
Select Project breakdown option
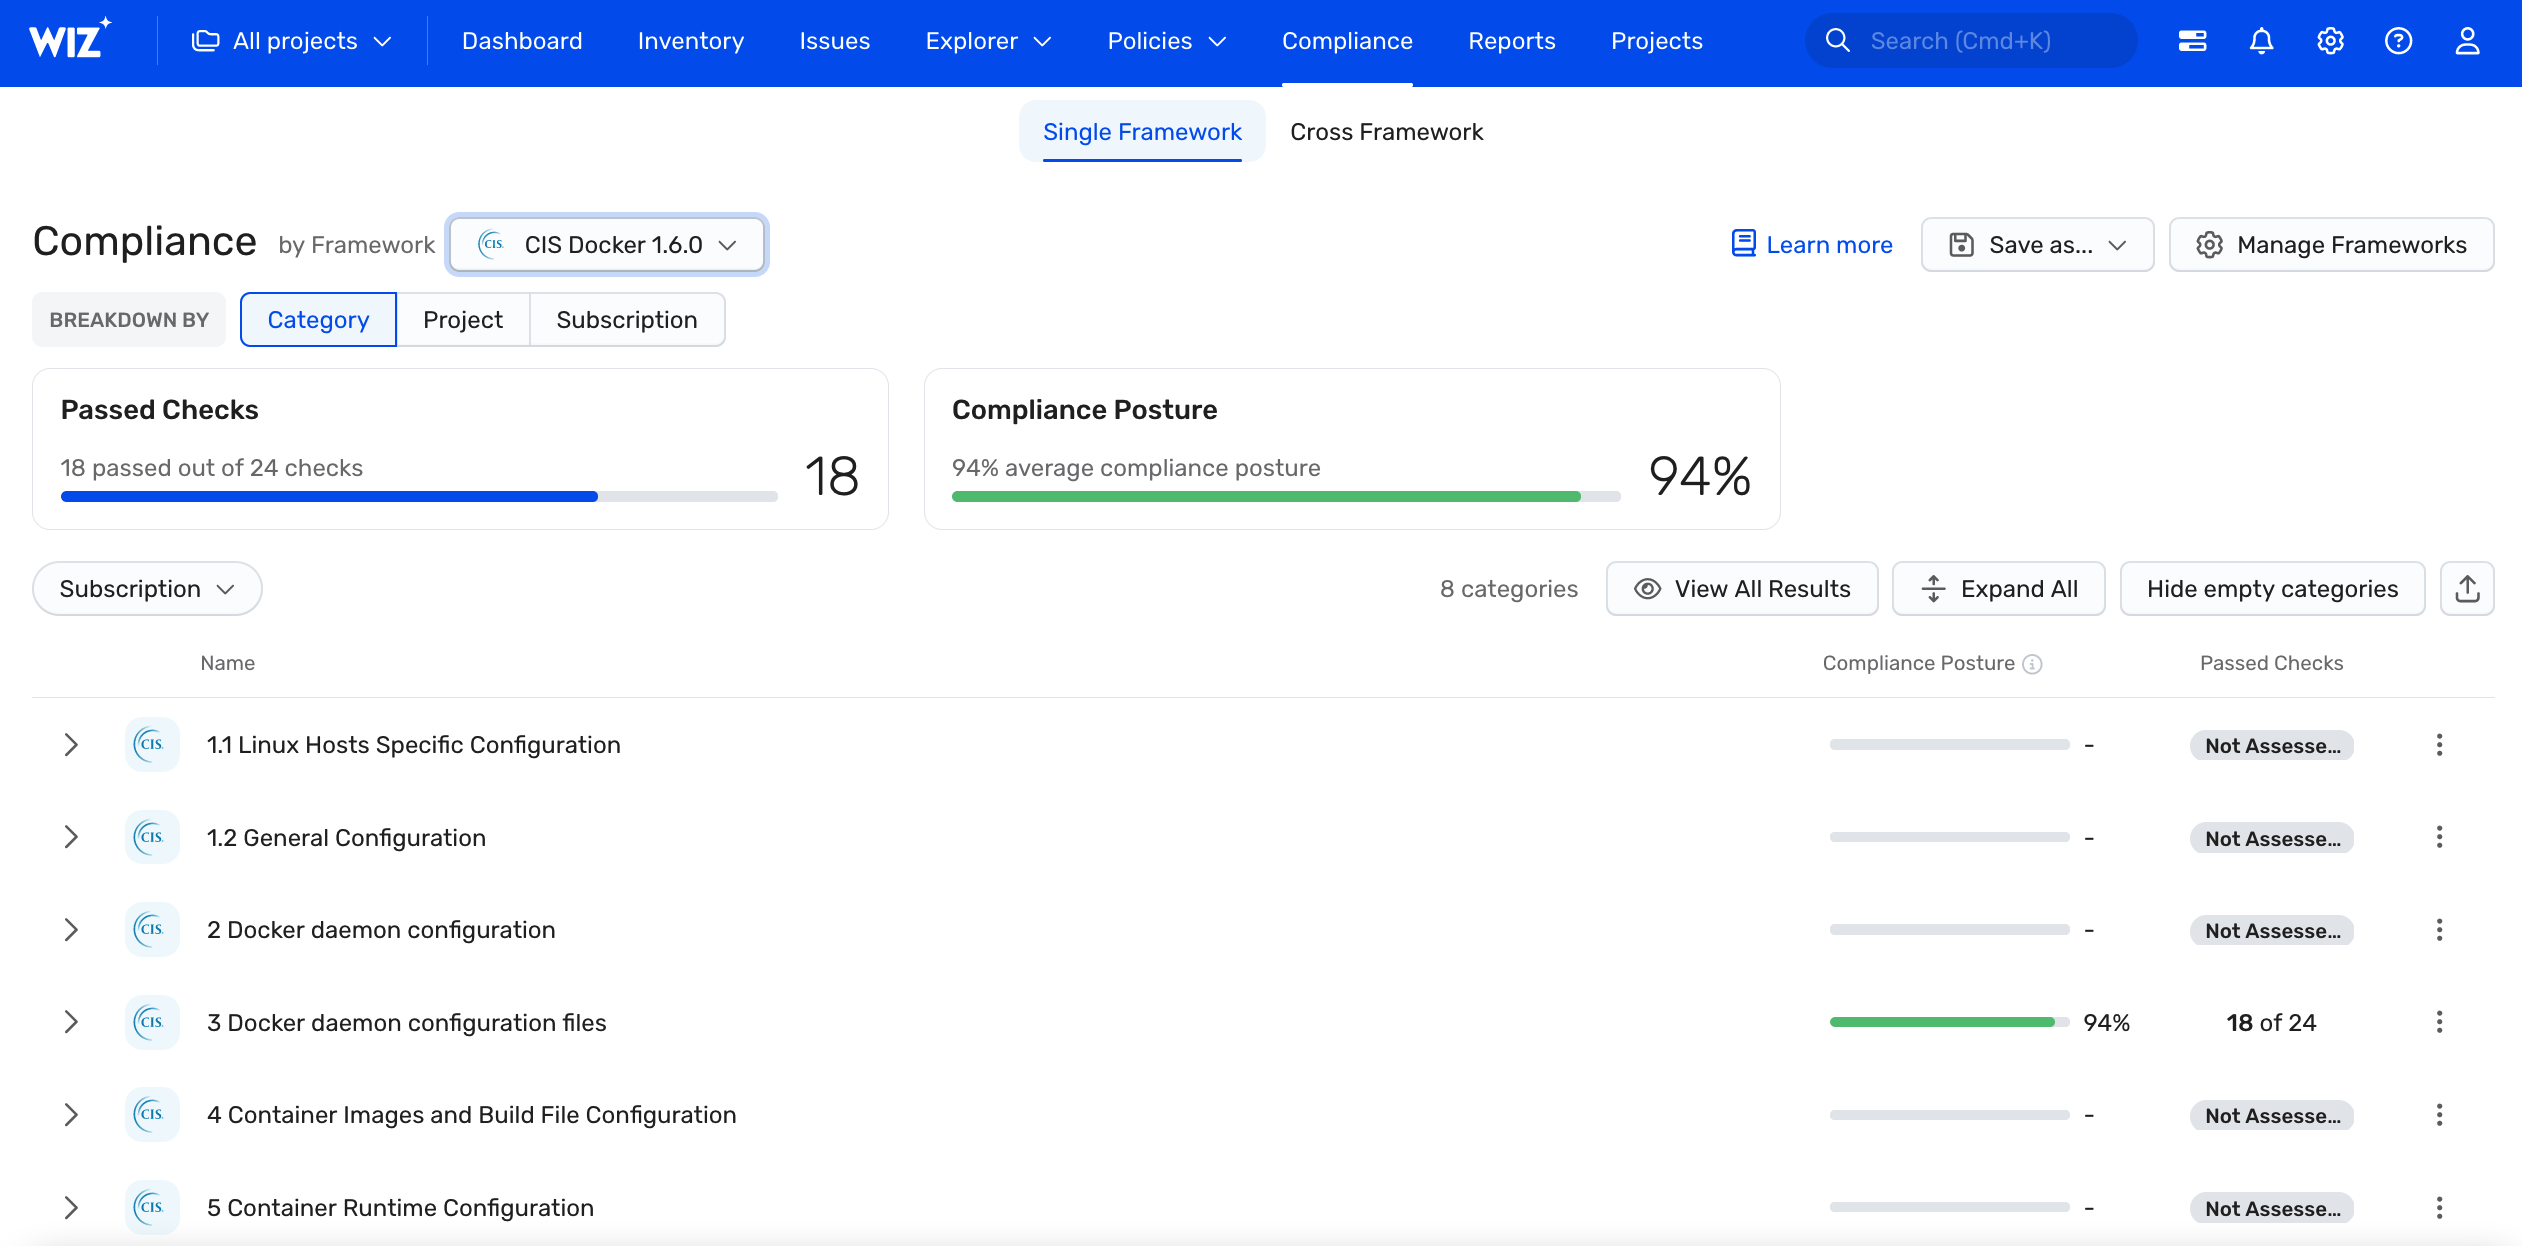(462, 320)
